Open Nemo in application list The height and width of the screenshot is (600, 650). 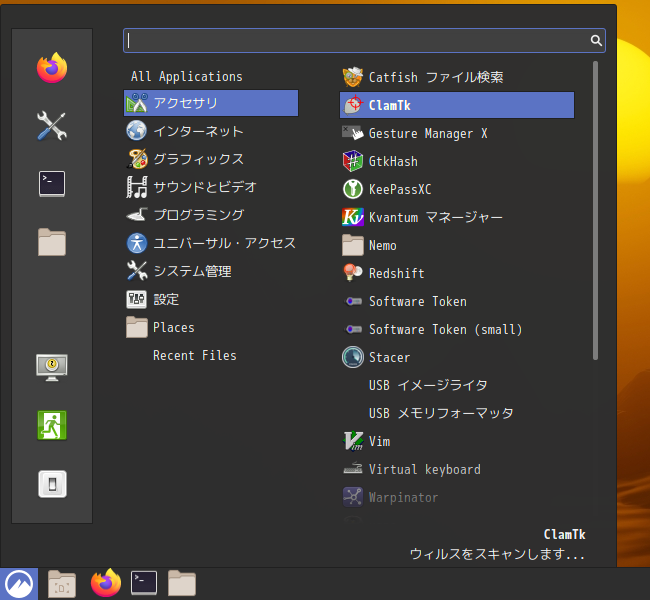point(457,245)
